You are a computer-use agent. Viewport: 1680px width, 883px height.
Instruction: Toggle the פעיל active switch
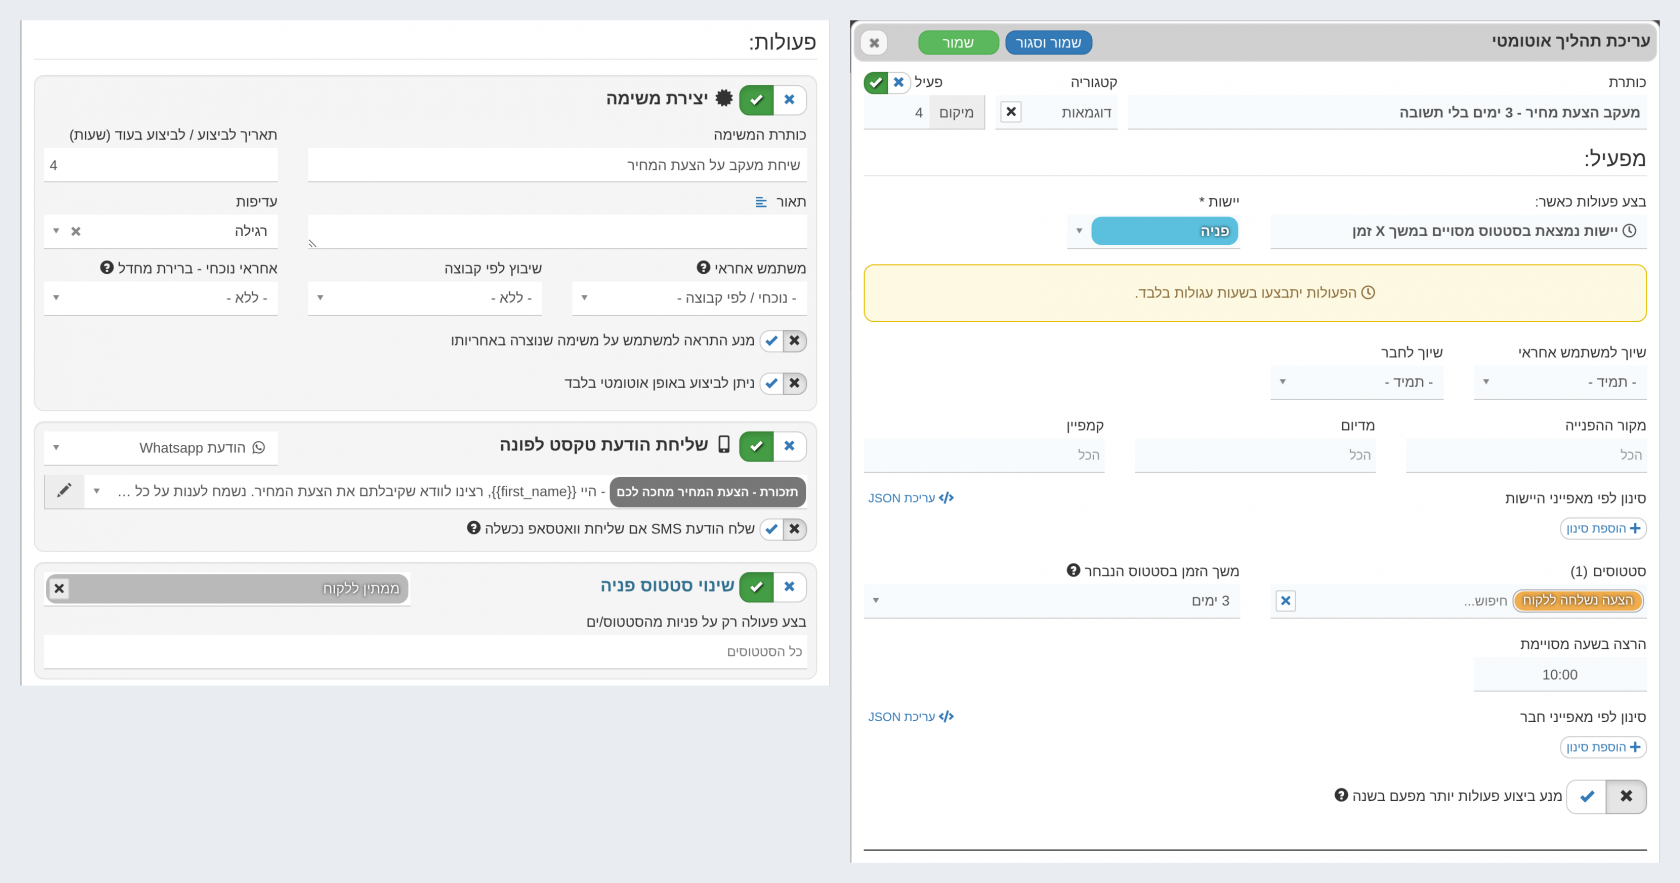pos(887,82)
